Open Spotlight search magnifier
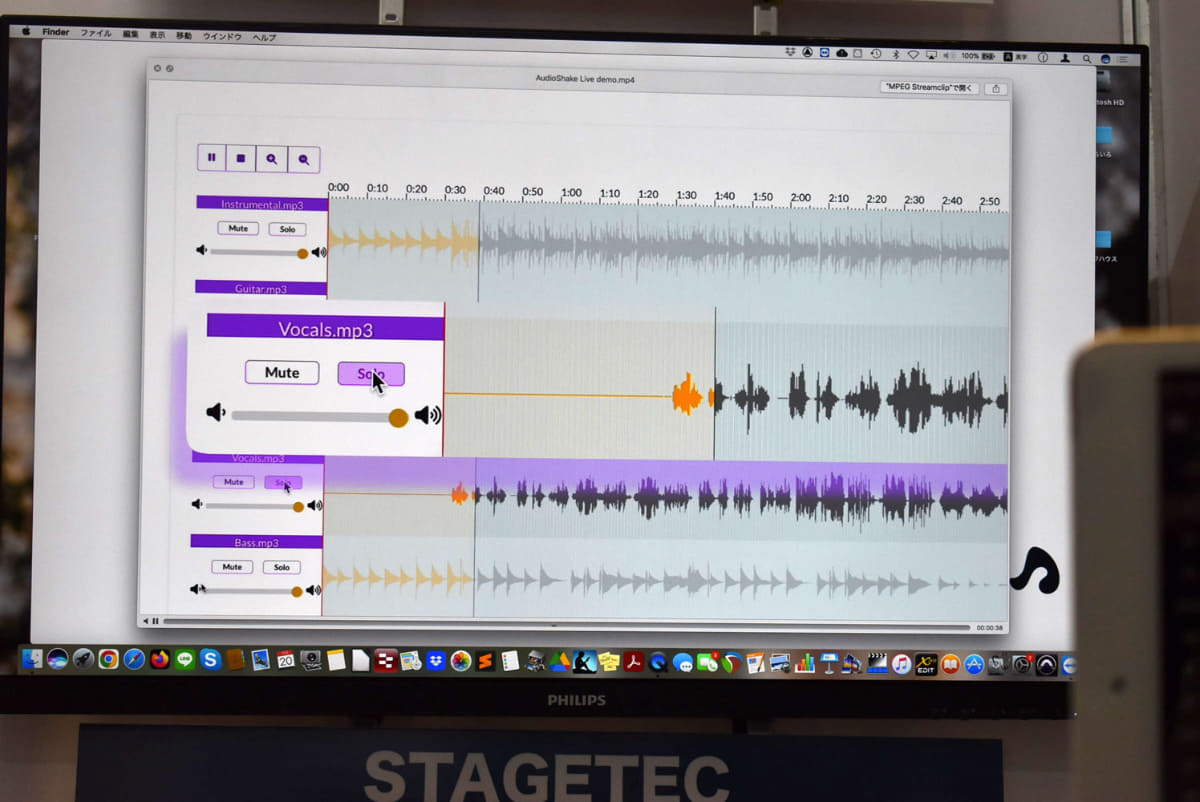 1085,58
